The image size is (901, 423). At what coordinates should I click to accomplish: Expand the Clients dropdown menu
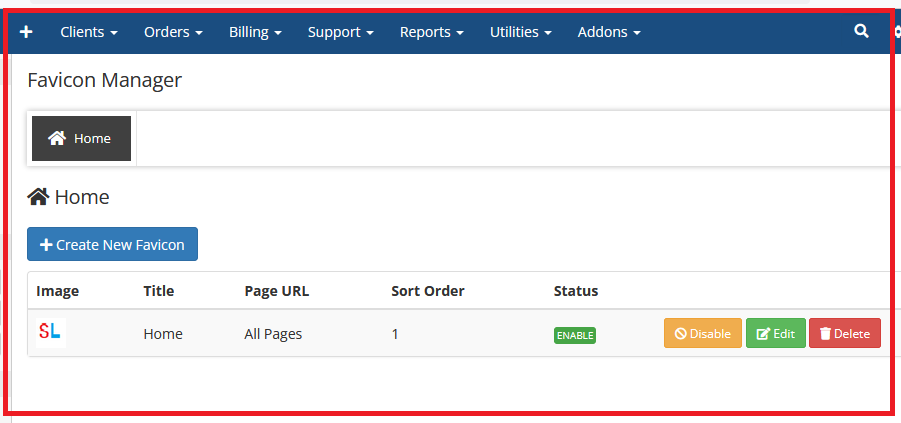89,32
